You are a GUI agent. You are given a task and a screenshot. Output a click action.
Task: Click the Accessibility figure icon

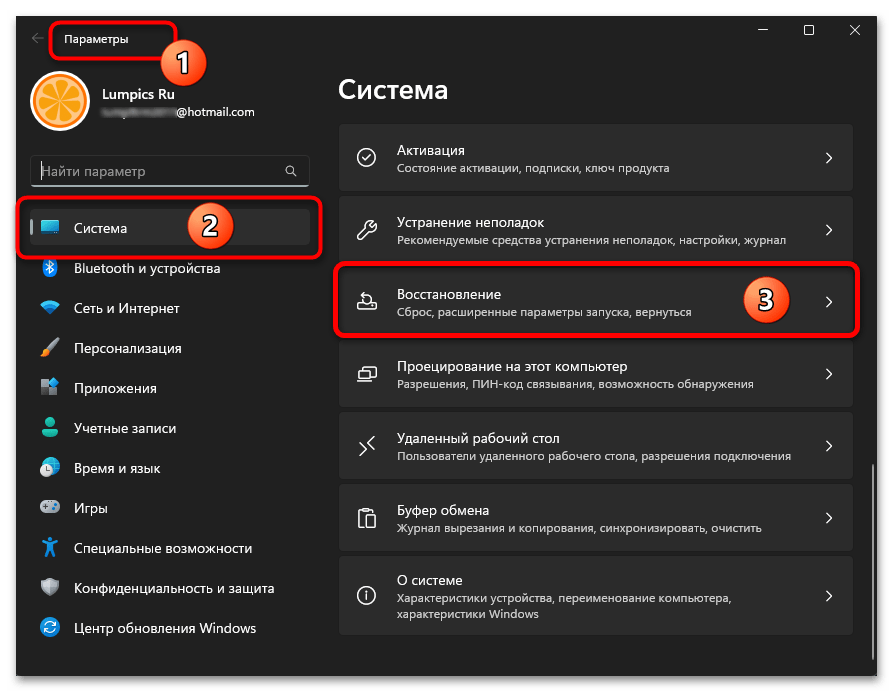tap(50, 547)
